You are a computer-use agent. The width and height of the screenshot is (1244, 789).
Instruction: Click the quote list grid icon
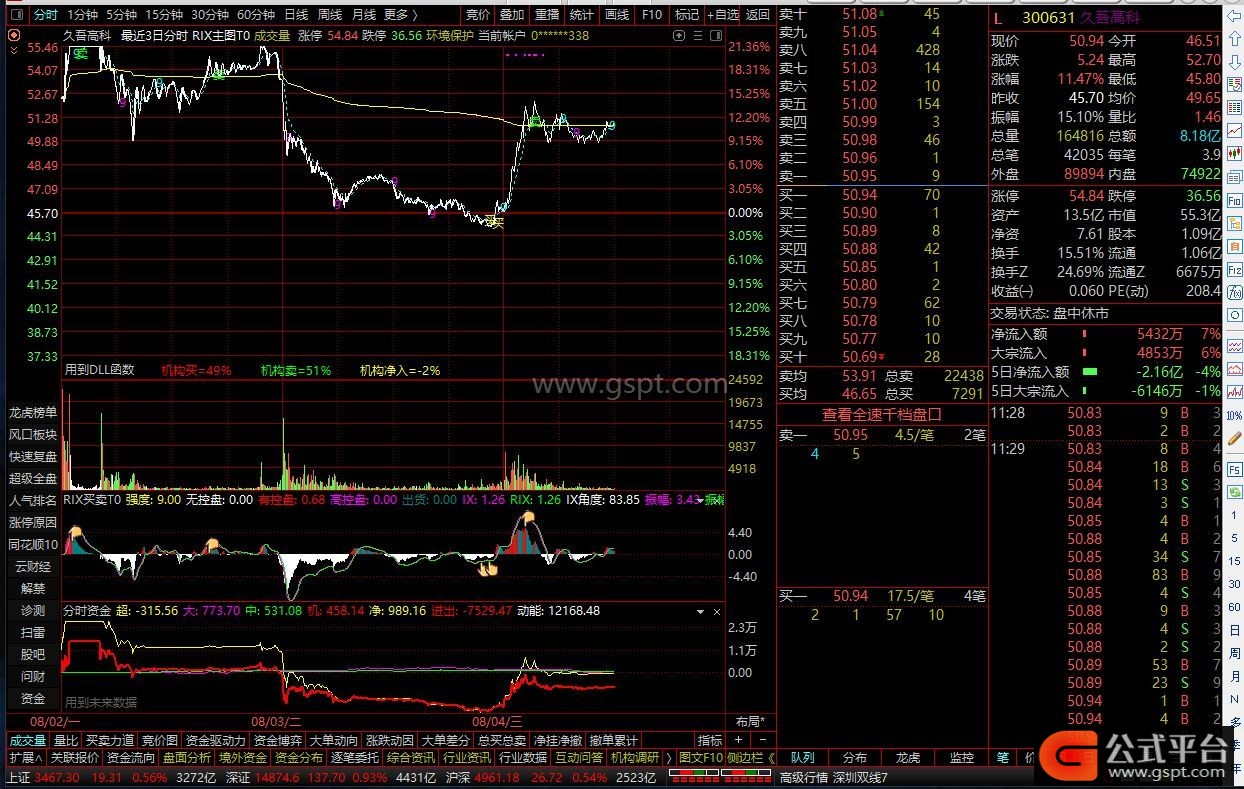(x=1233, y=105)
